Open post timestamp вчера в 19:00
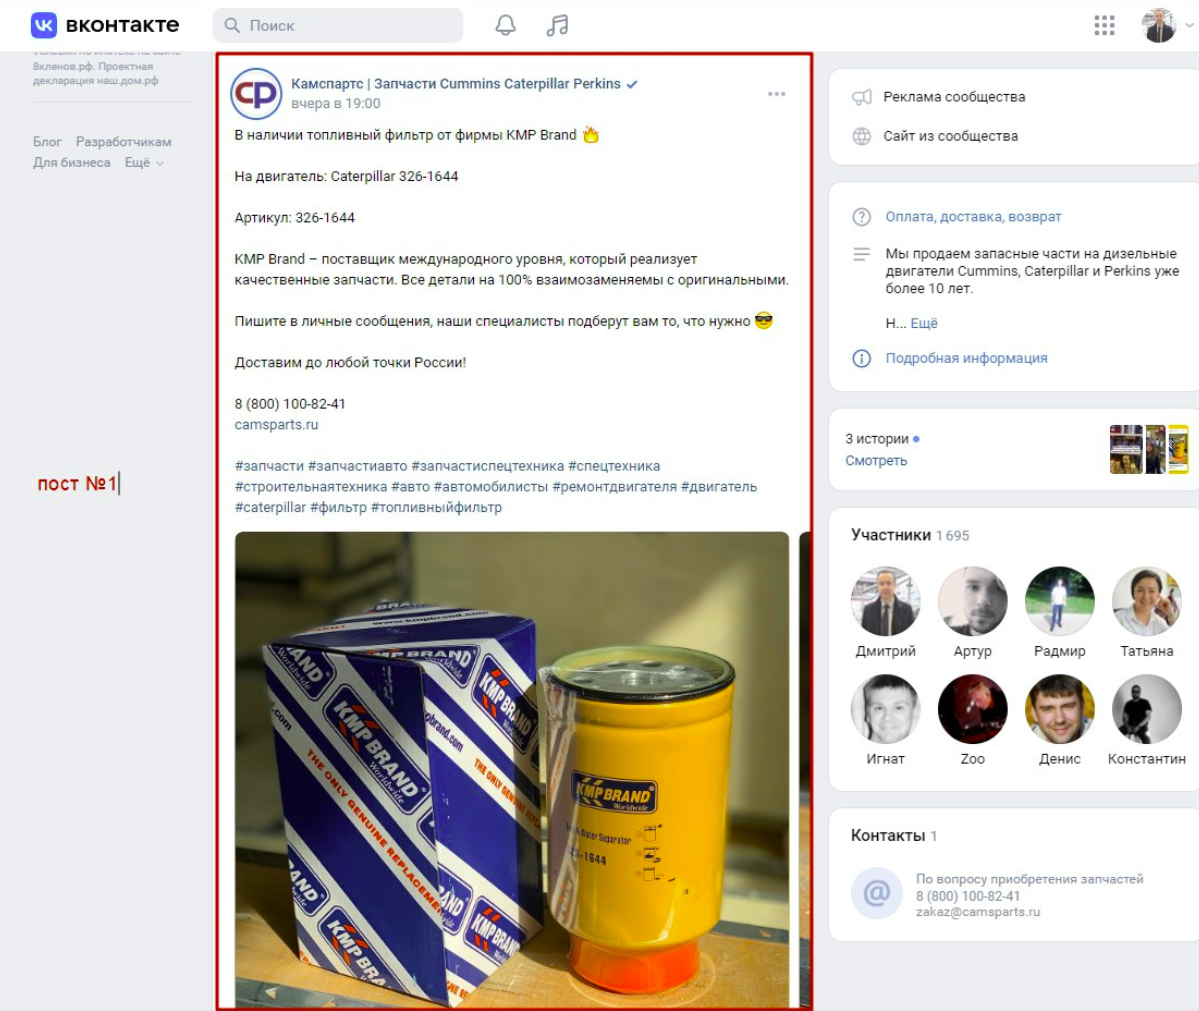 click(x=336, y=103)
